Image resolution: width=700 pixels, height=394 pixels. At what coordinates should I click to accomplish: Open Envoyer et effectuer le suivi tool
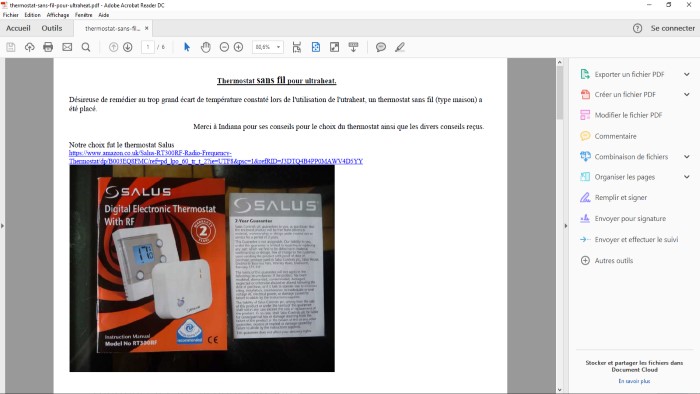(636, 239)
